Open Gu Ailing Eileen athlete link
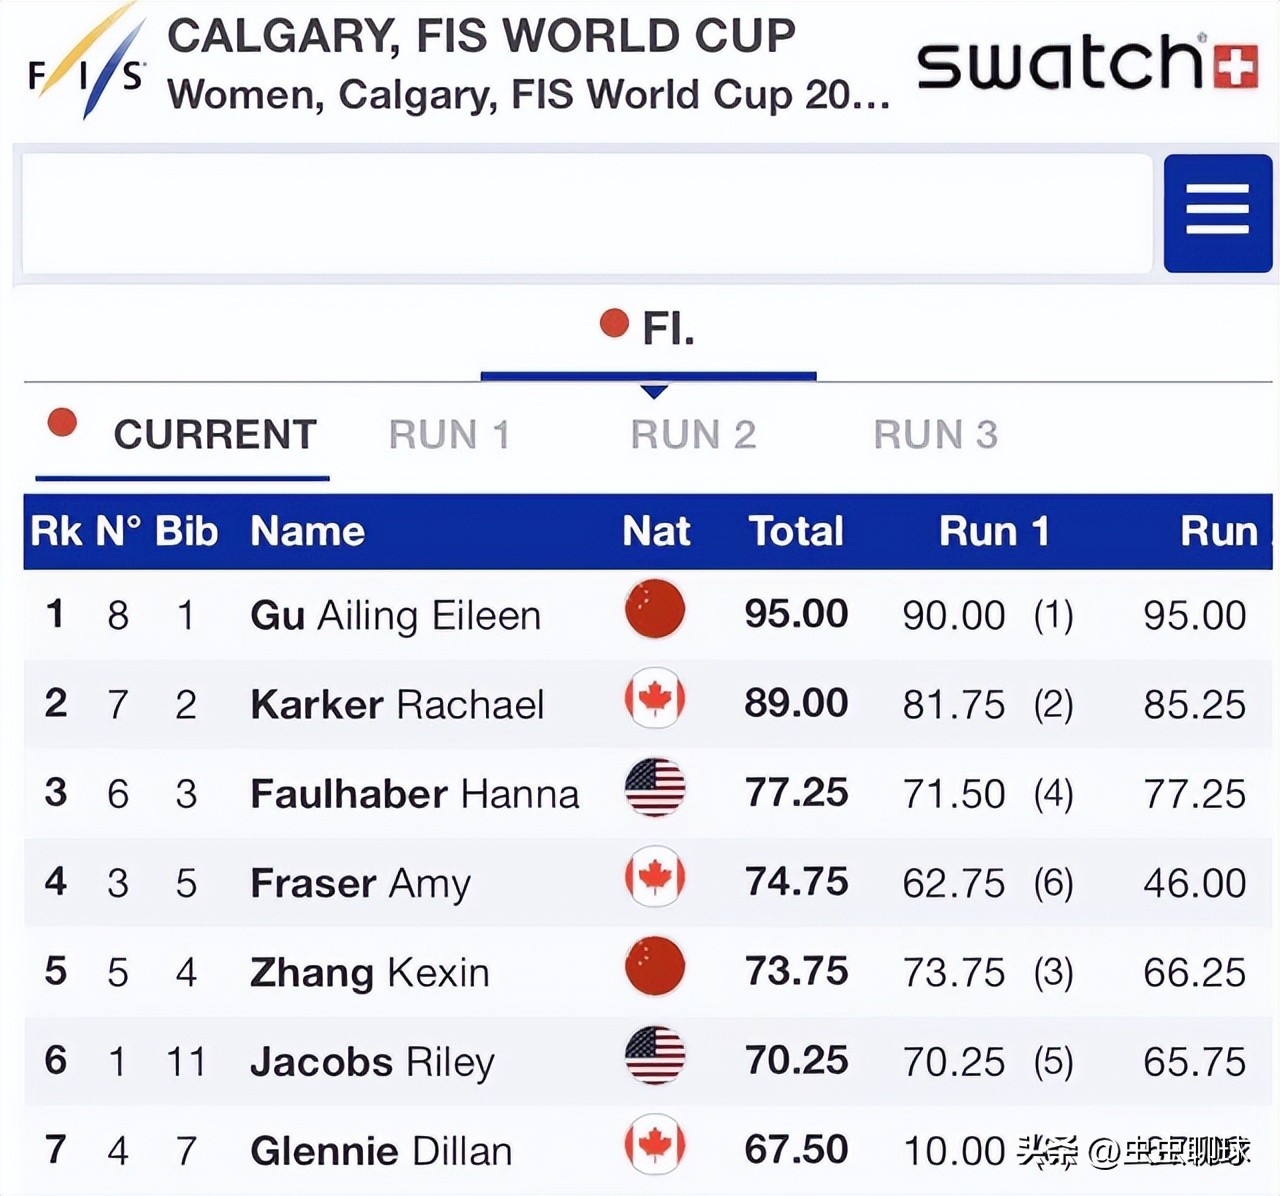 click(x=395, y=615)
